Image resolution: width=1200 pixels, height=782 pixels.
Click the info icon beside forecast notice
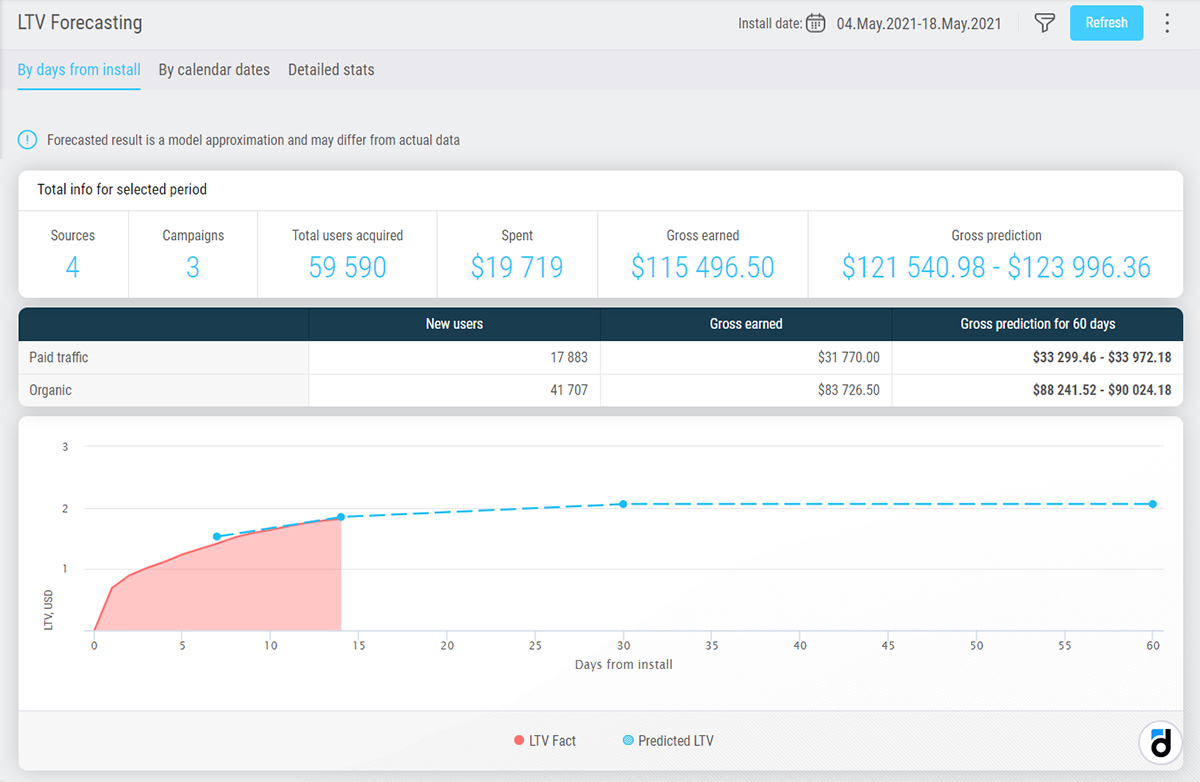(x=28, y=140)
